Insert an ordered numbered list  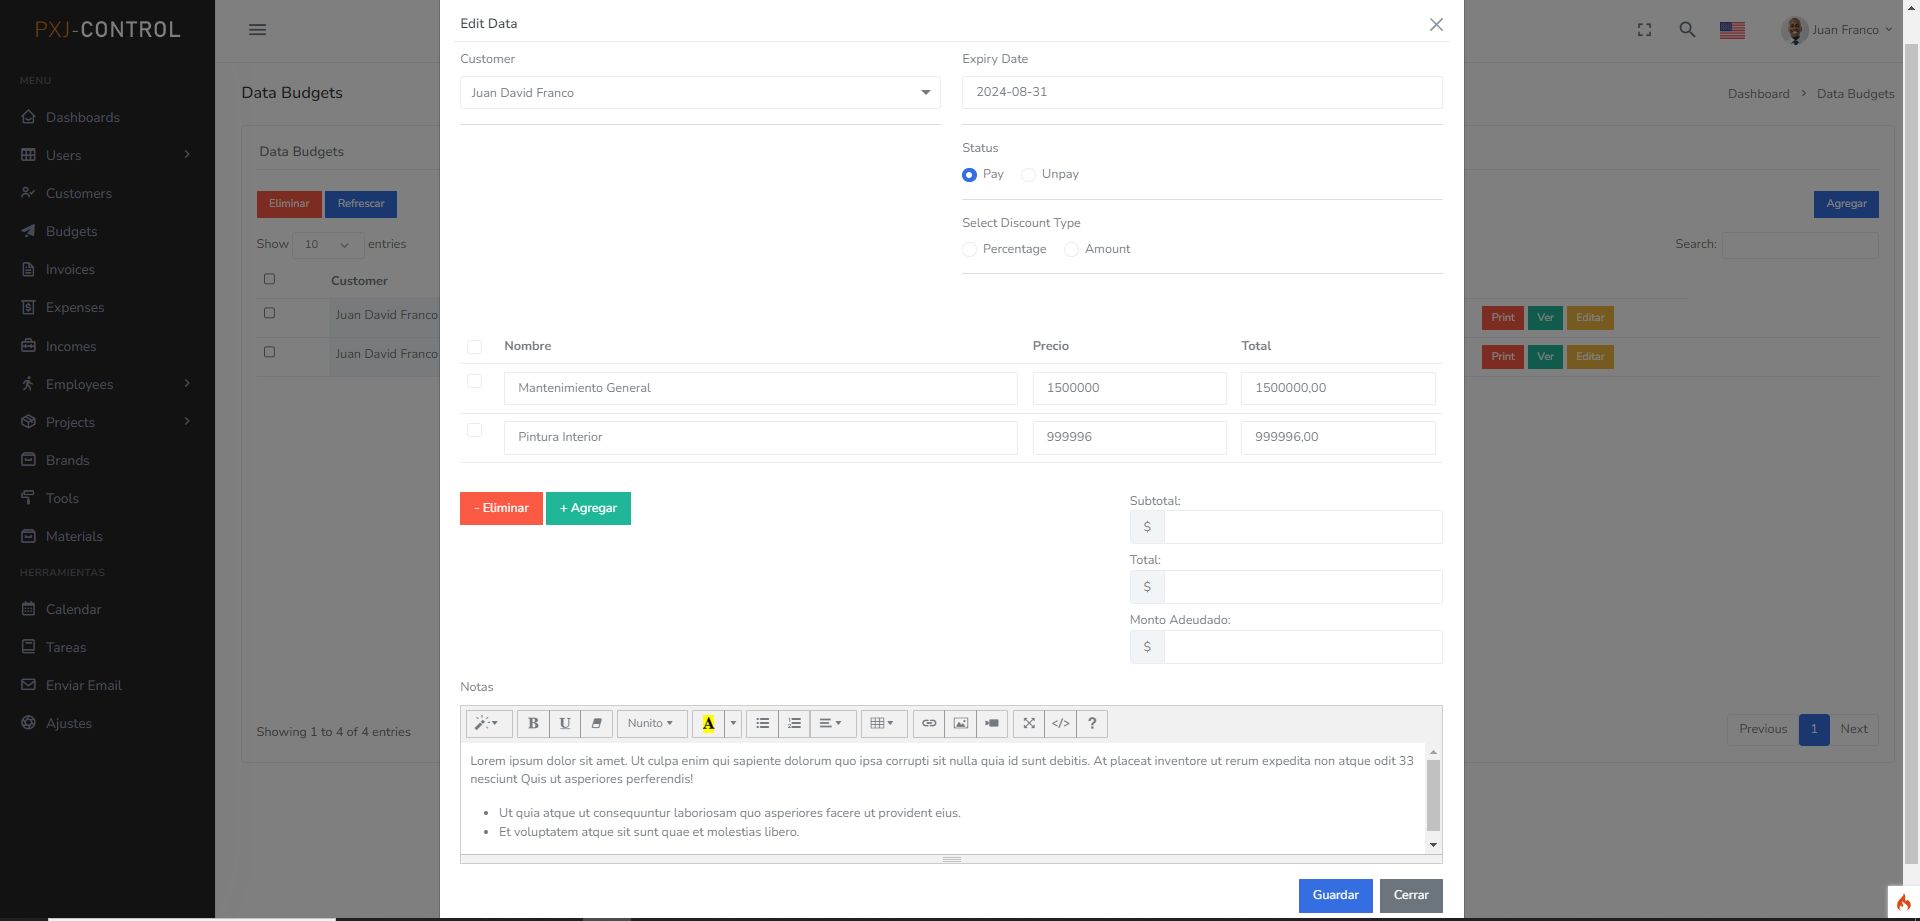[794, 724]
